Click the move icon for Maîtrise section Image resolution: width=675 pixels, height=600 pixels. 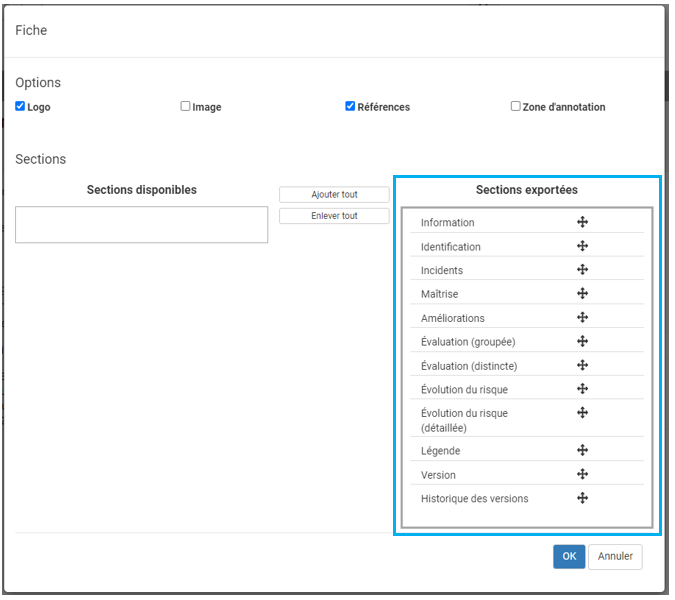click(x=582, y=294)
